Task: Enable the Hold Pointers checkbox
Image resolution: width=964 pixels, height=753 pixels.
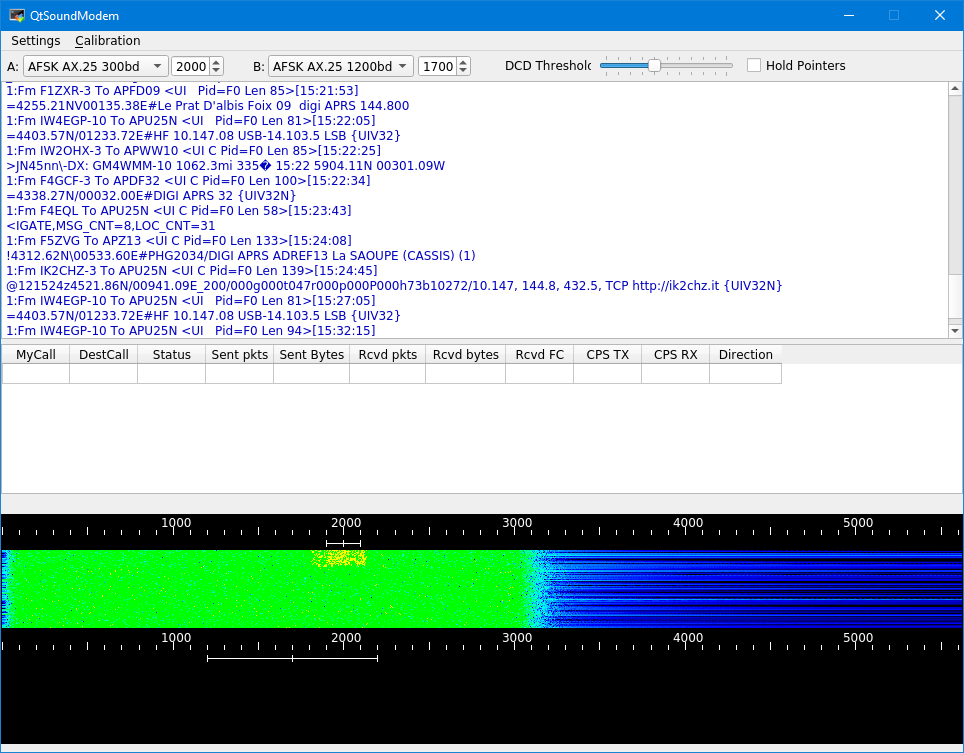Action: coord(754,66)
